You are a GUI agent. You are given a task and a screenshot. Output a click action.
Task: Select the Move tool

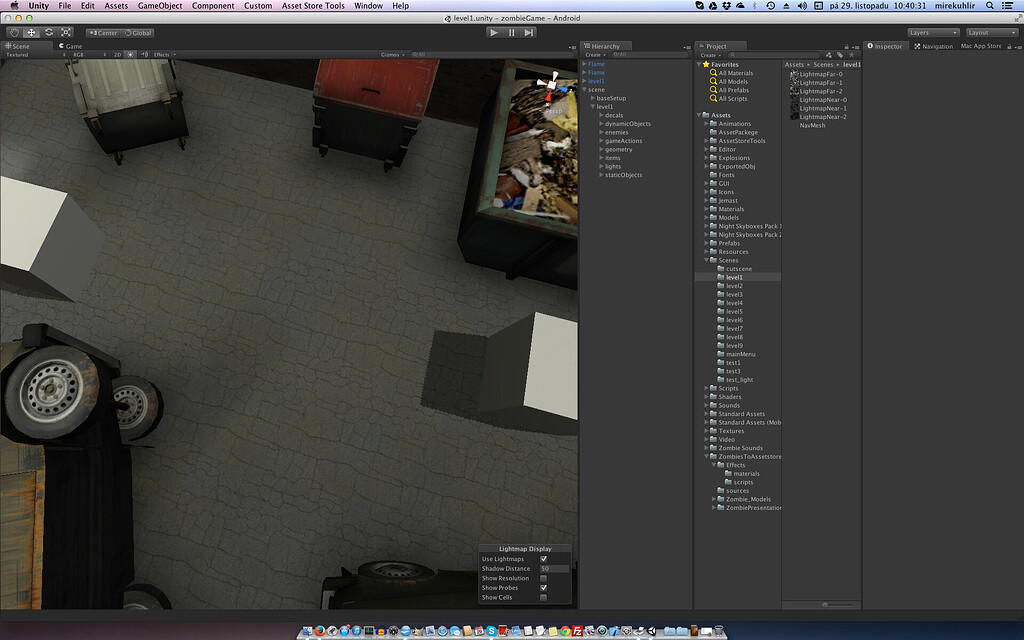tap(30, 33)
